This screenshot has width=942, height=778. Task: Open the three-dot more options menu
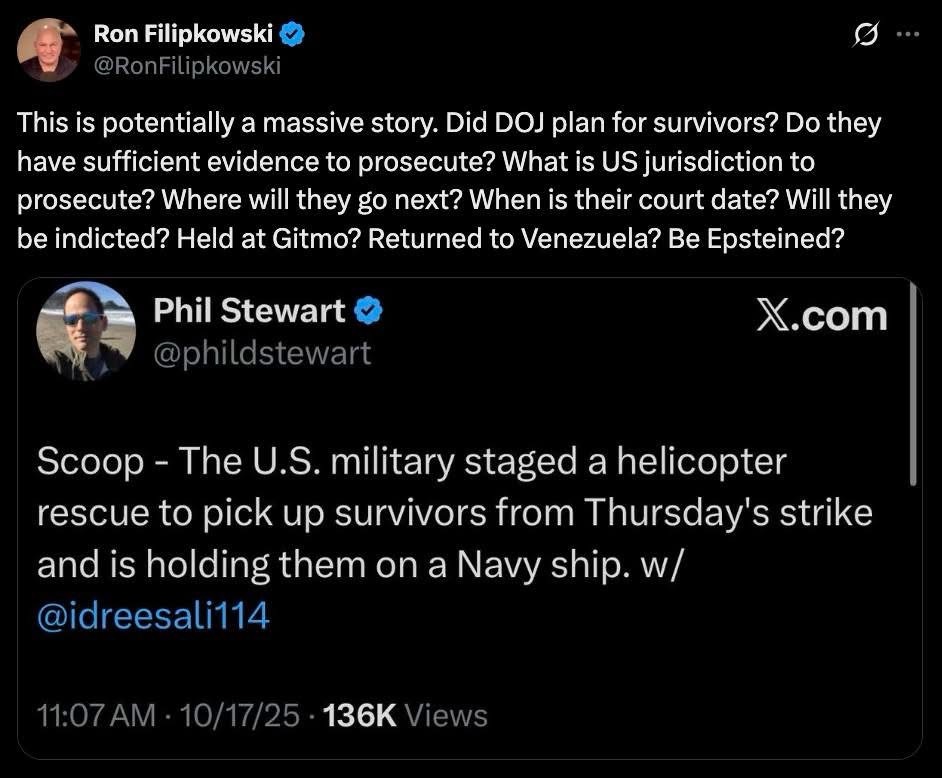[908, 35]
